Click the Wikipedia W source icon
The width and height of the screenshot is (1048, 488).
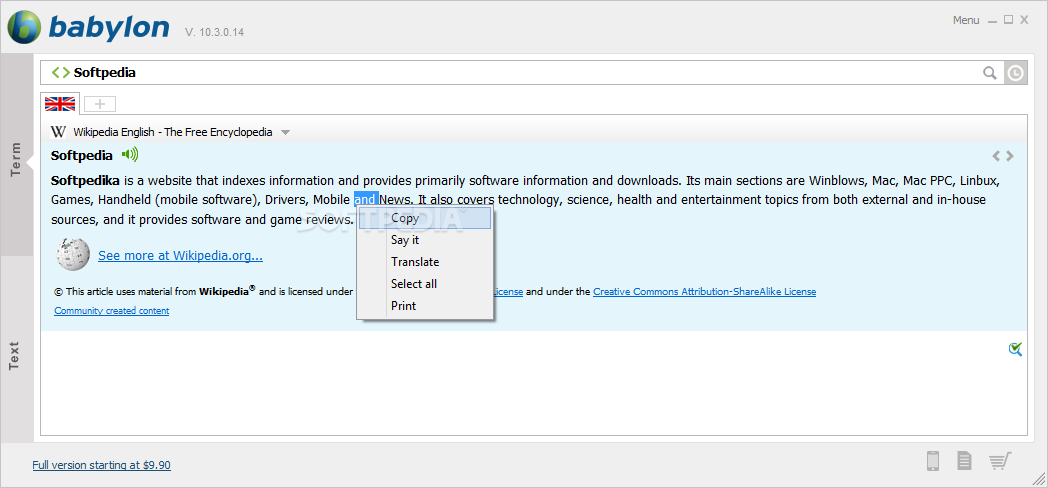[x=59, y=132]
